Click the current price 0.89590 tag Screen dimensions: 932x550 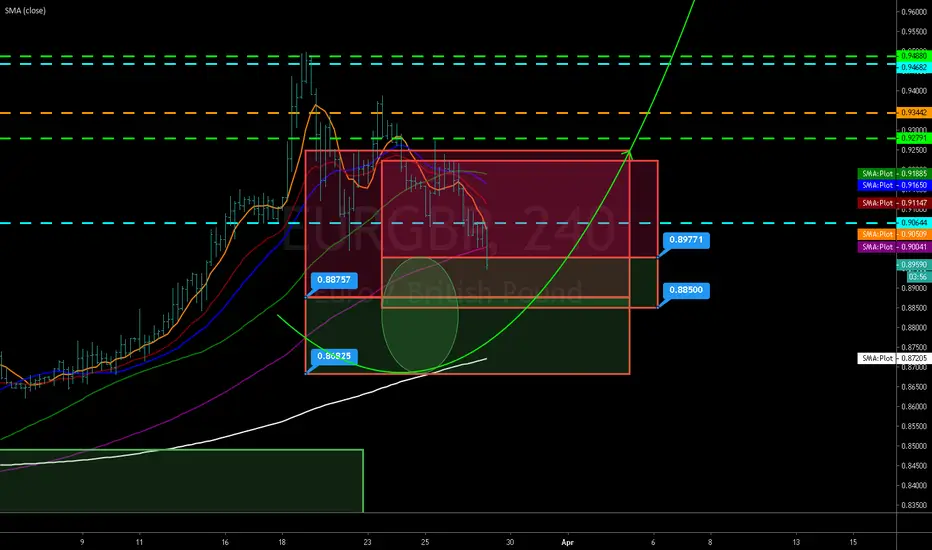913,265
